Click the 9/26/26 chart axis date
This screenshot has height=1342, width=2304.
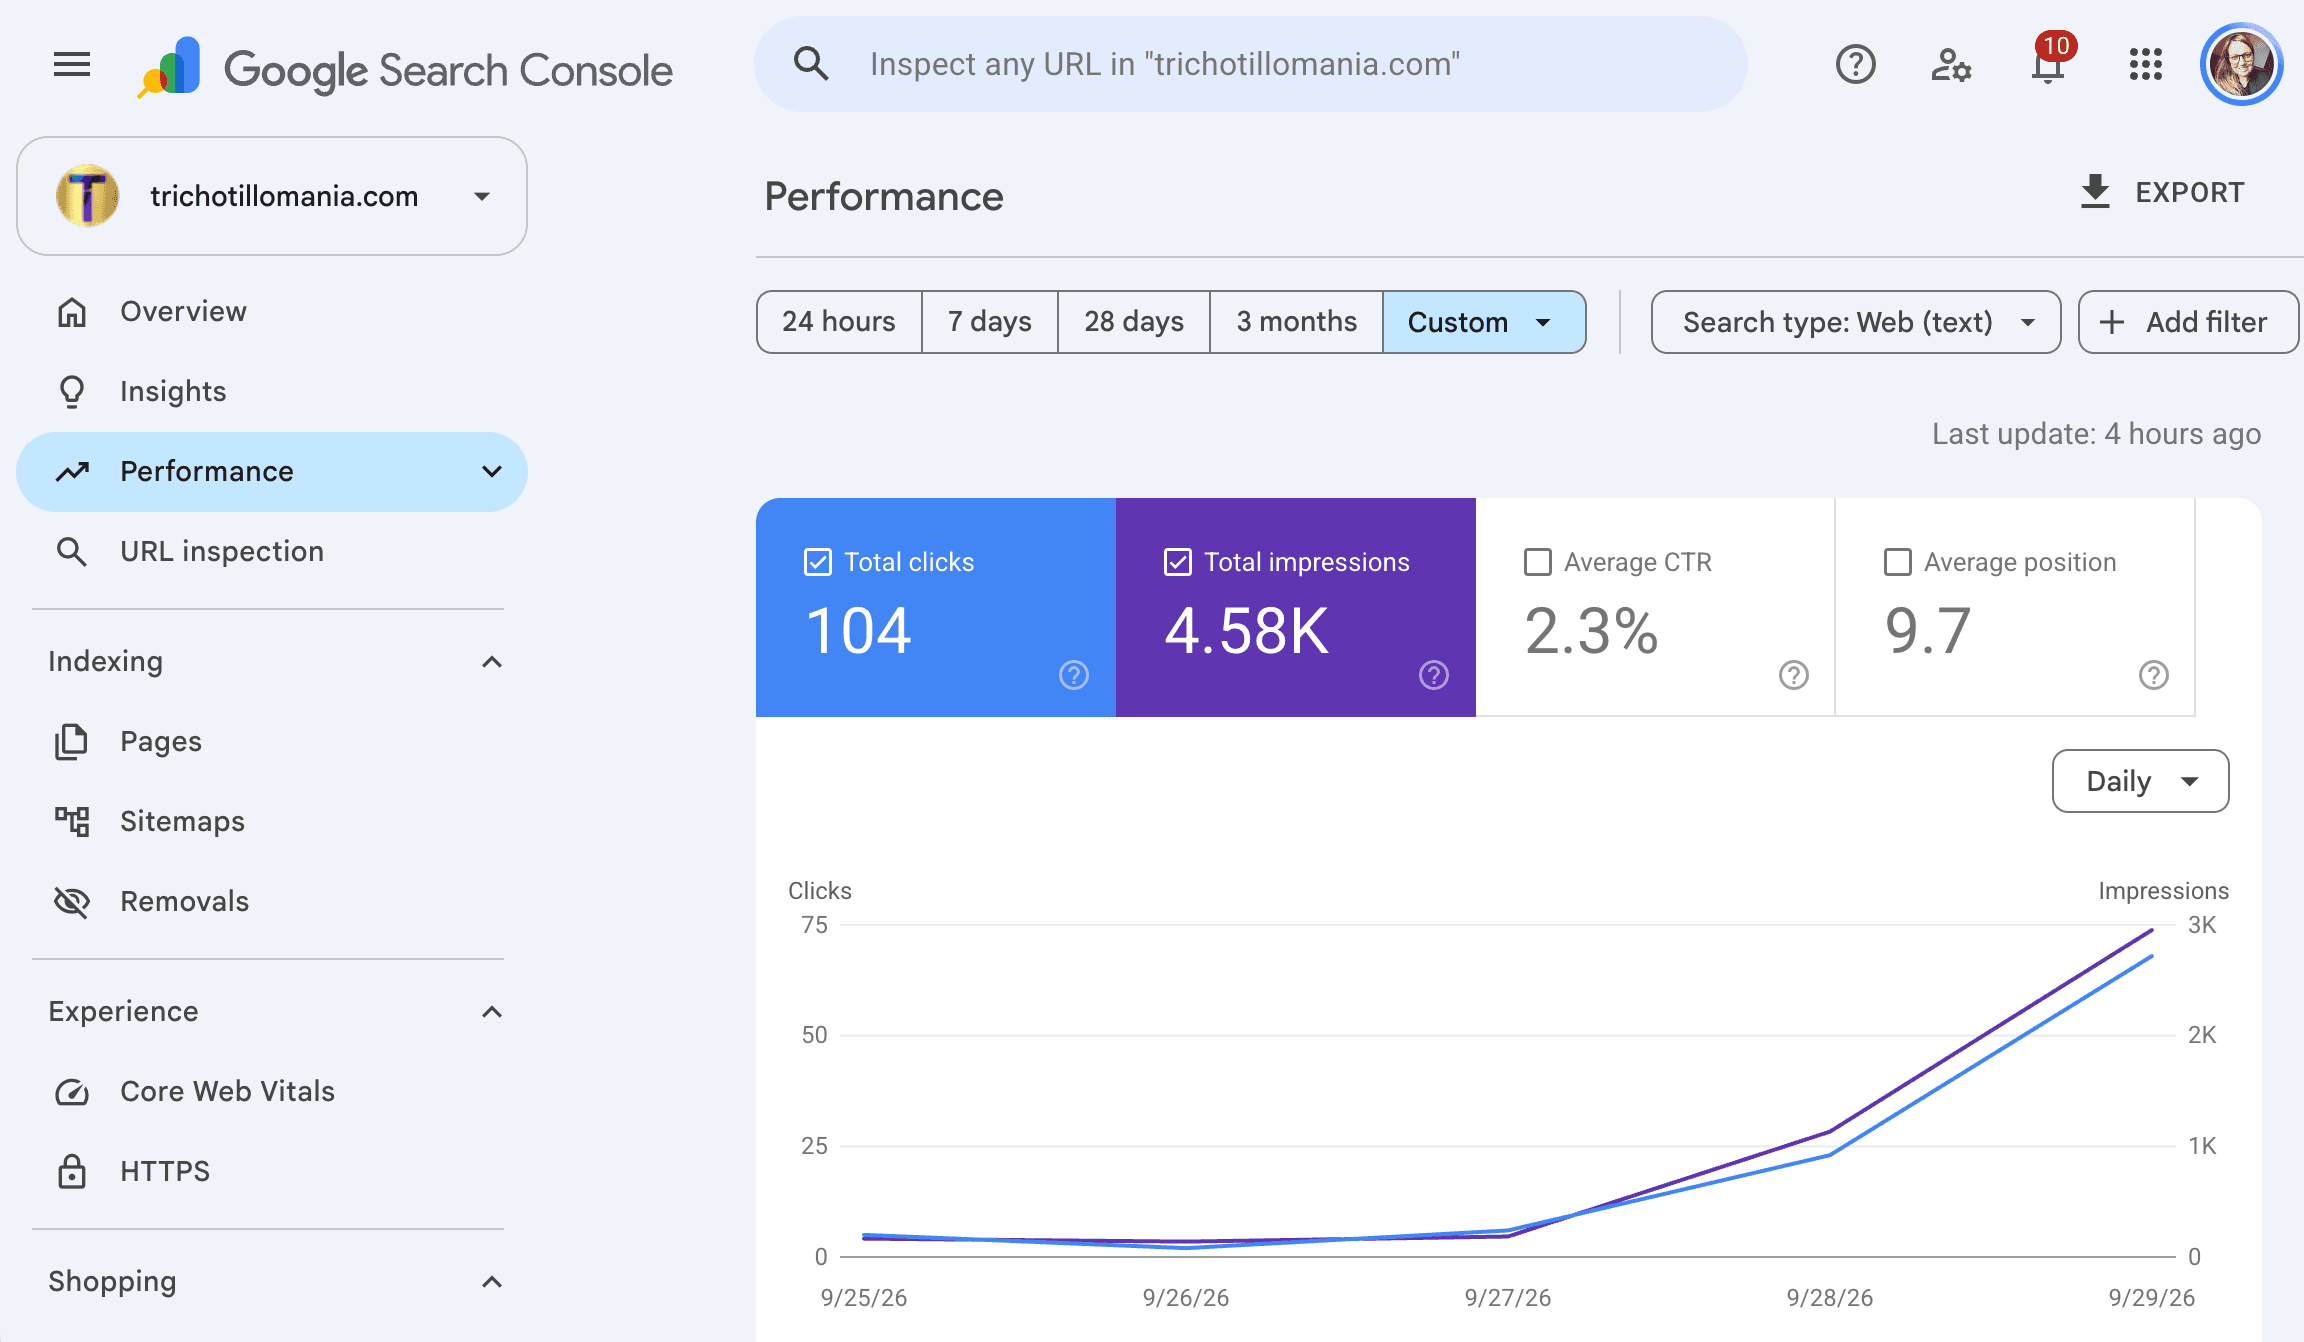pos(1186,1298)
